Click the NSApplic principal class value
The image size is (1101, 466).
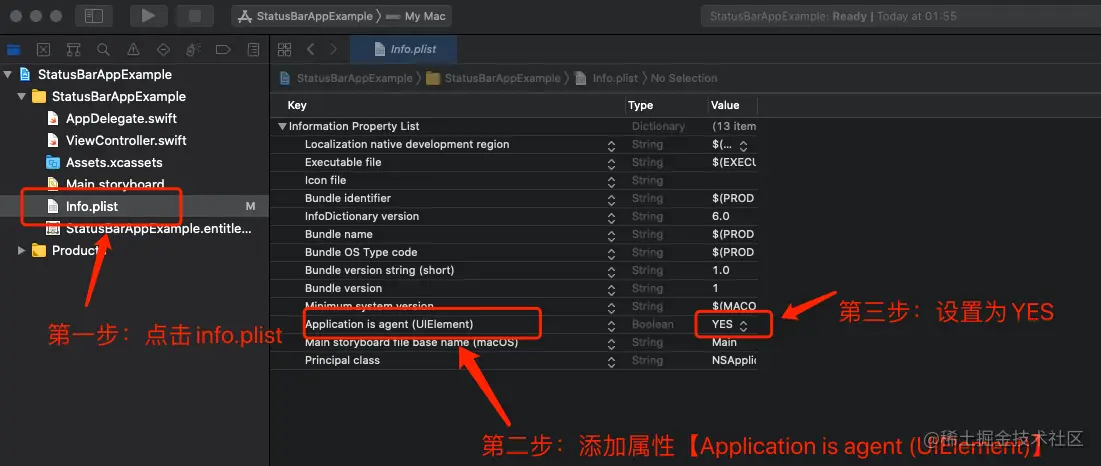click(734, 360)
